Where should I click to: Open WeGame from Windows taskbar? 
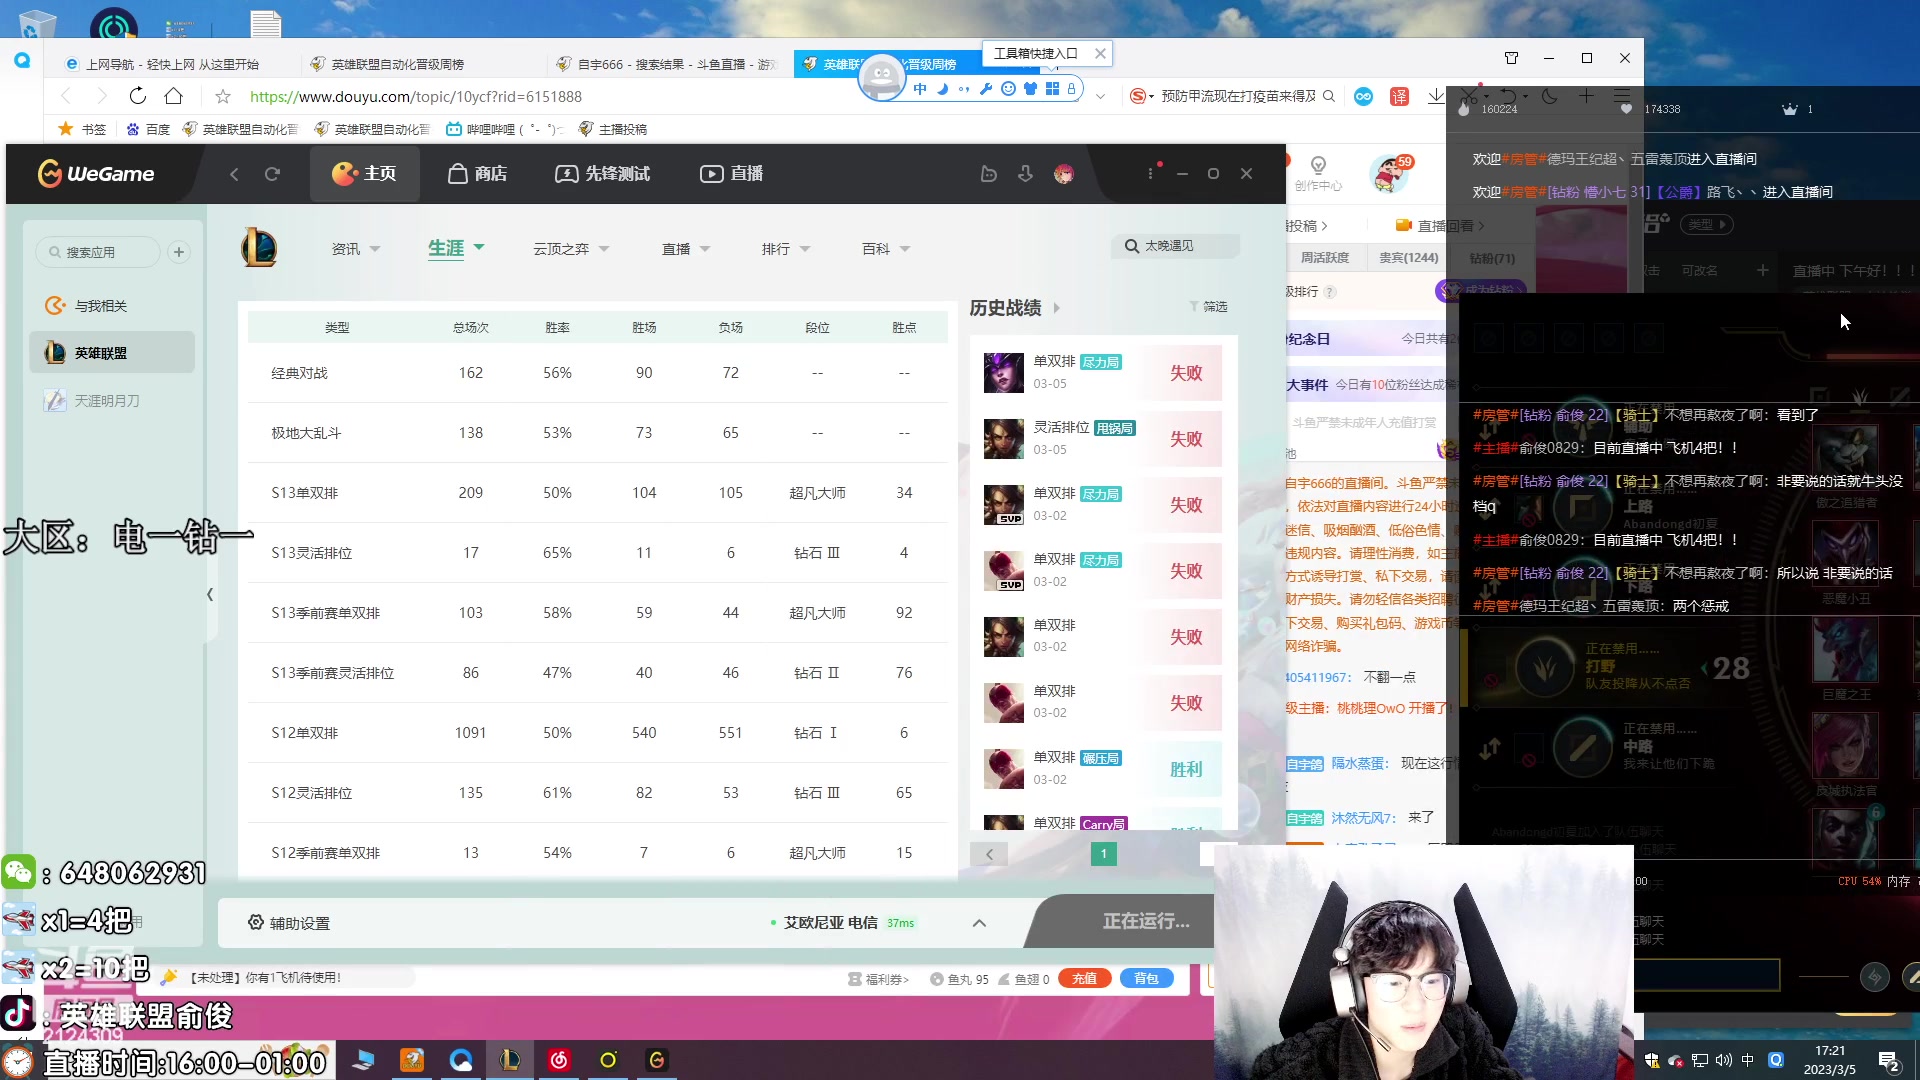656,1060
